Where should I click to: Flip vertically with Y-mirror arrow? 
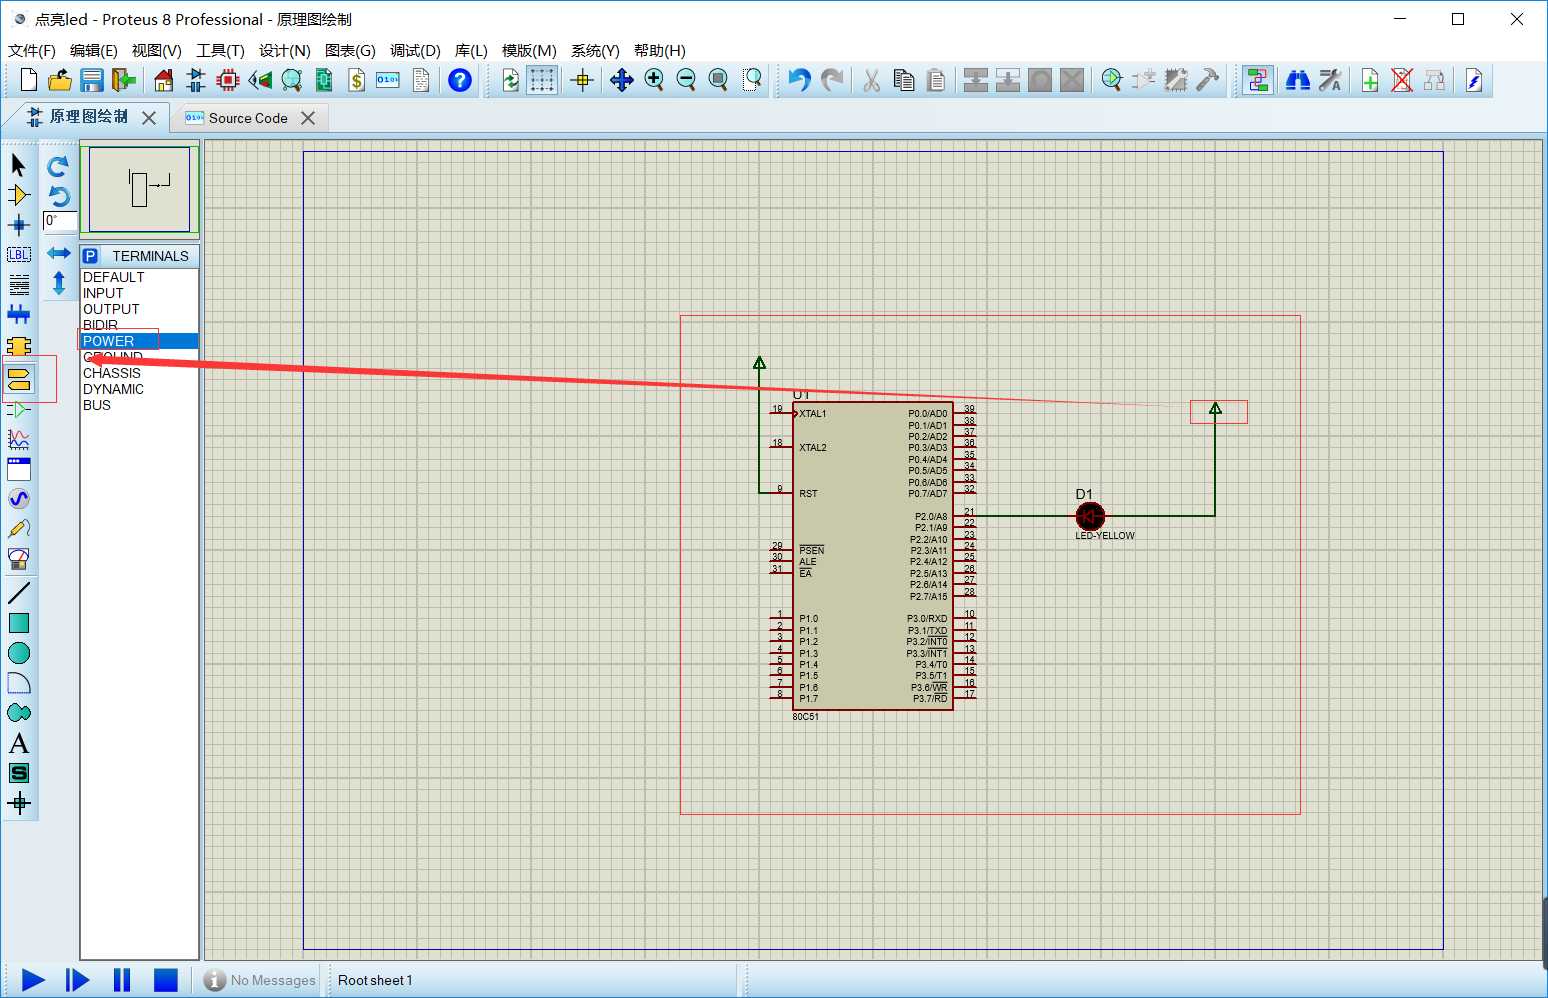[58, 283]
